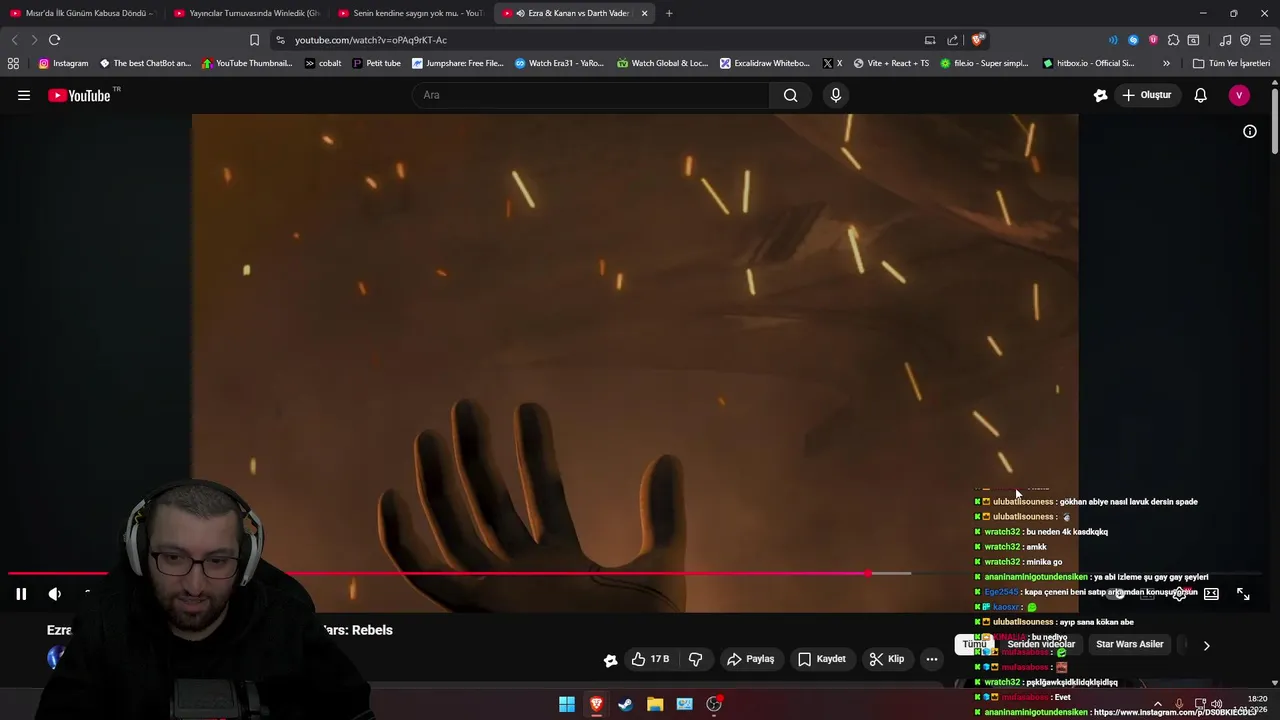Click the Oluştur create button
Image resolution: width=1280 pixels, height=720 pixels.
click(1146, 95)
